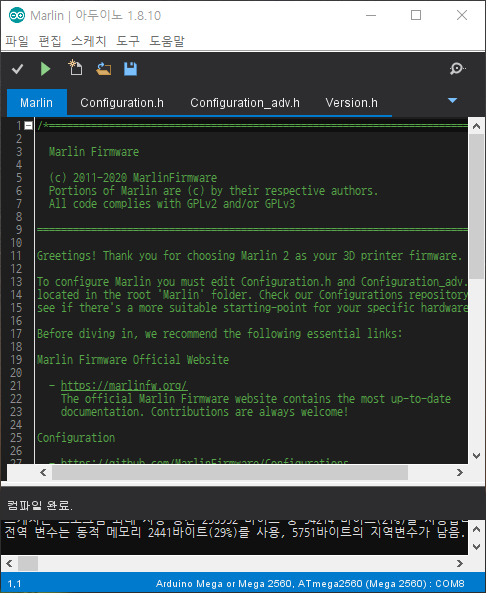
Task: Click the editor vertical scrollbar down arrow
Action: coord(476,456)
